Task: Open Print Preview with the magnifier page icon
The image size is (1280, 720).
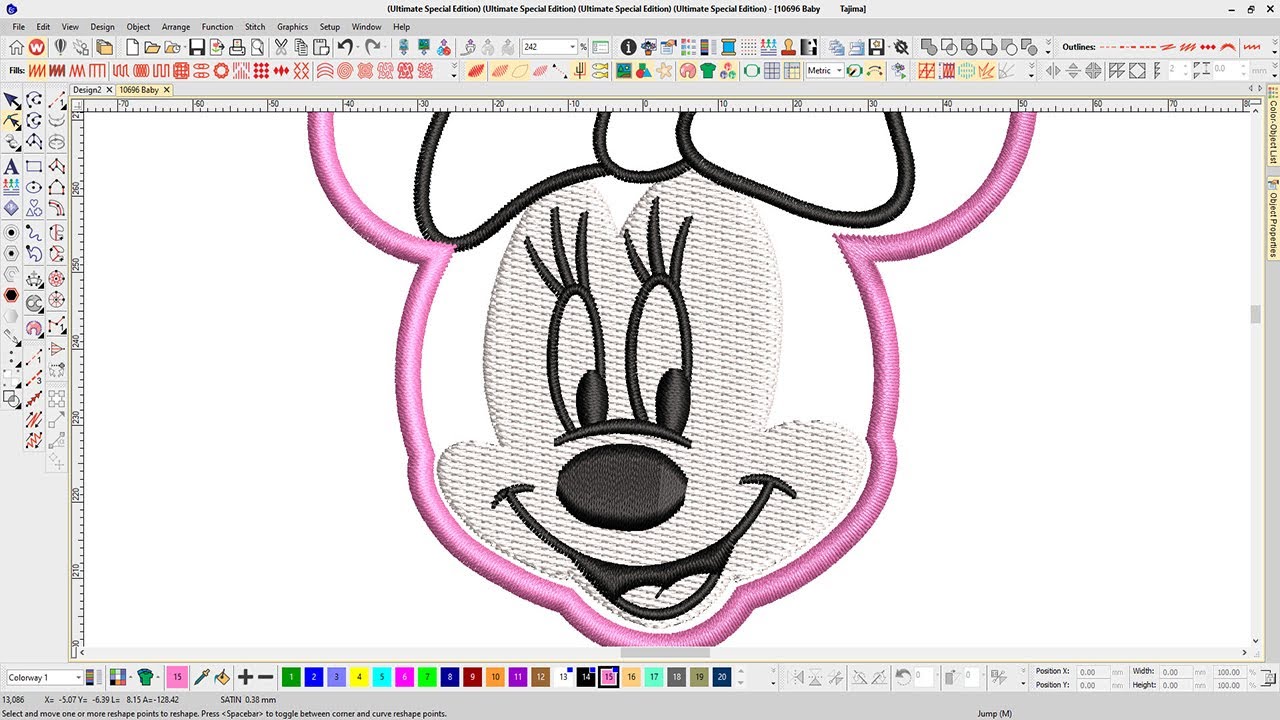Action: (257, 47)
